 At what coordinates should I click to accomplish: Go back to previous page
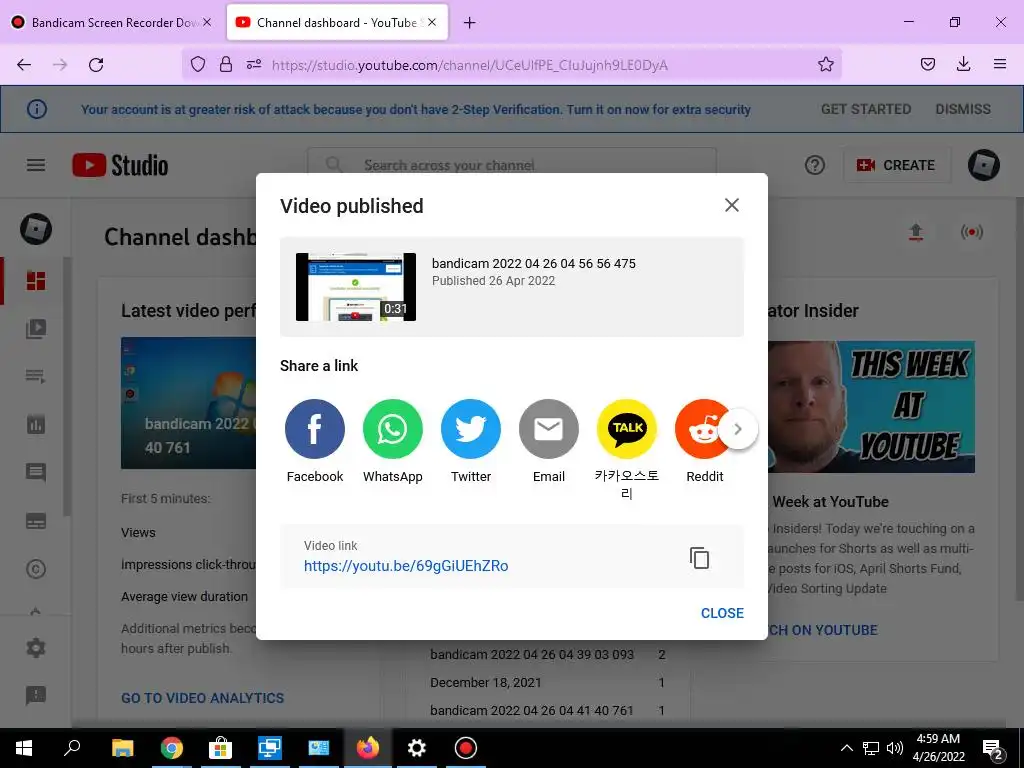(x=24, y=64)
